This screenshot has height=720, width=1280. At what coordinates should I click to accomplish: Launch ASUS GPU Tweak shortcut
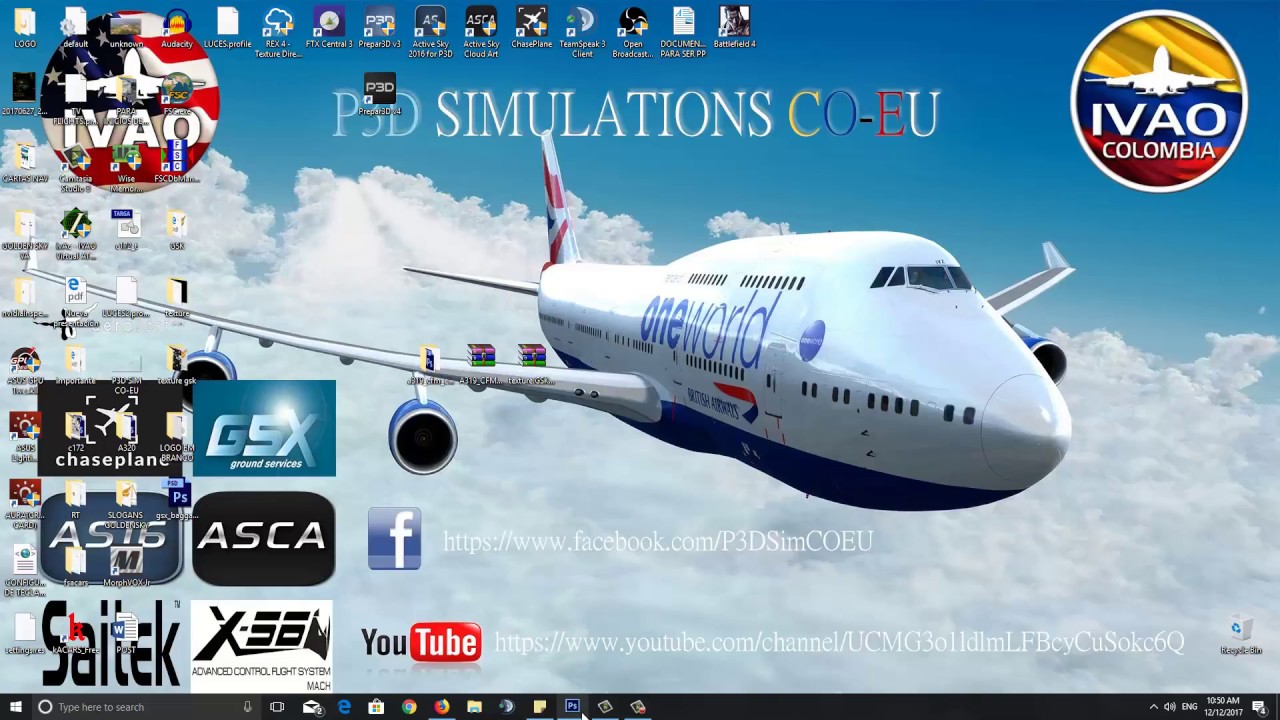point(25,370)
